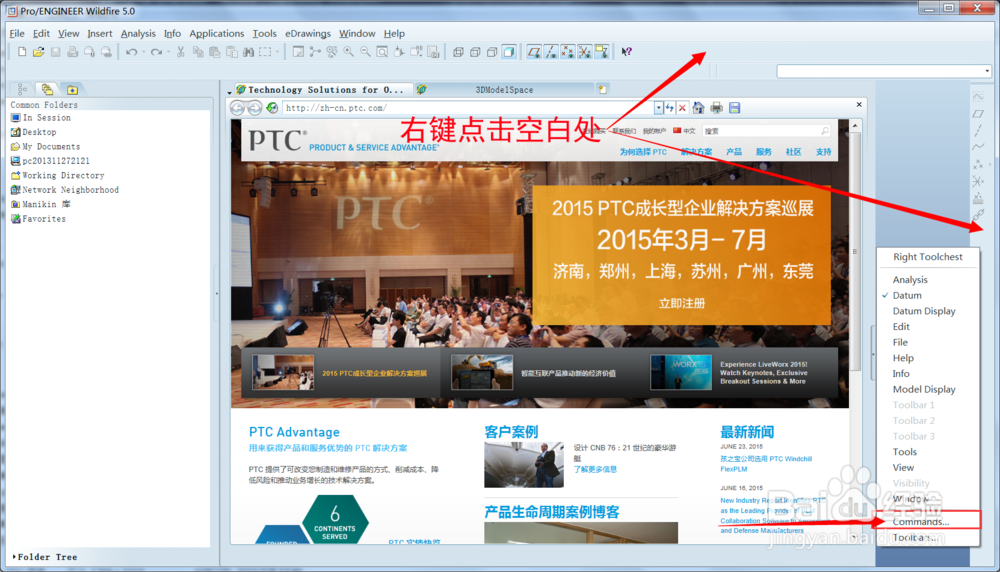The image size is (1000, 572).
Task: Open the File menu
Action: click(17, 33)
